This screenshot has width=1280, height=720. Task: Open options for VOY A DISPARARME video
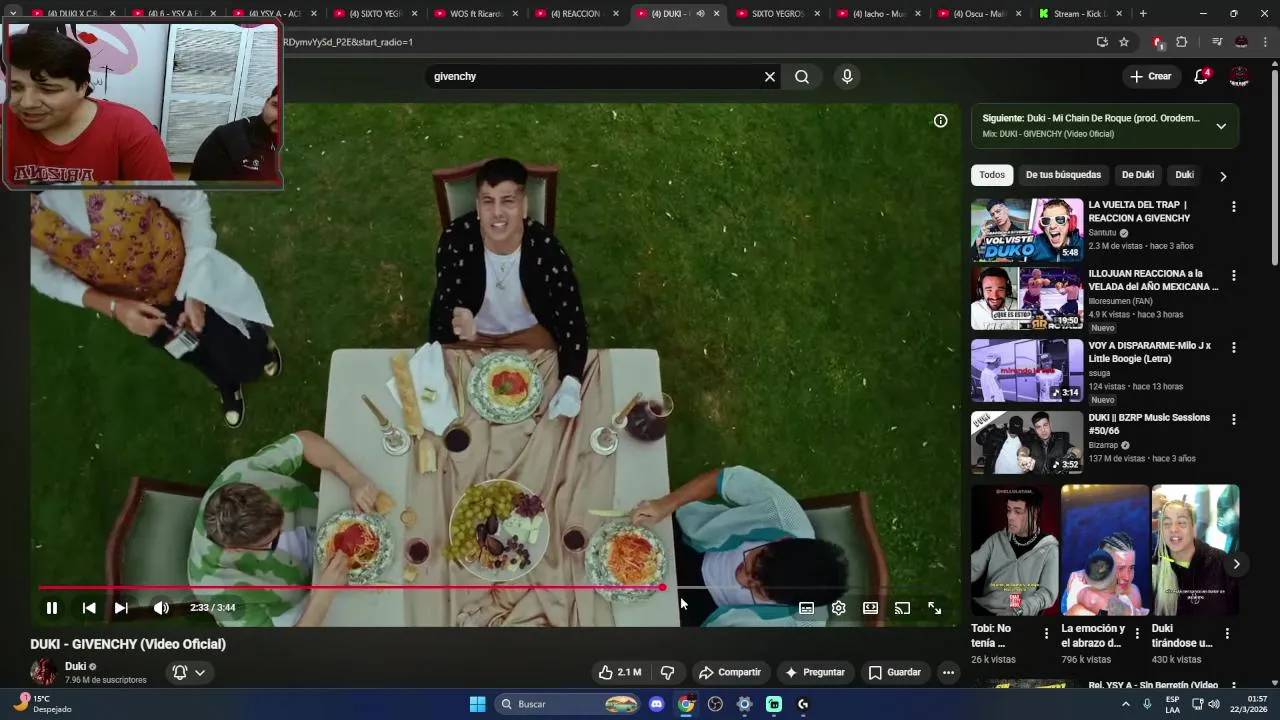pos(1233,347)
